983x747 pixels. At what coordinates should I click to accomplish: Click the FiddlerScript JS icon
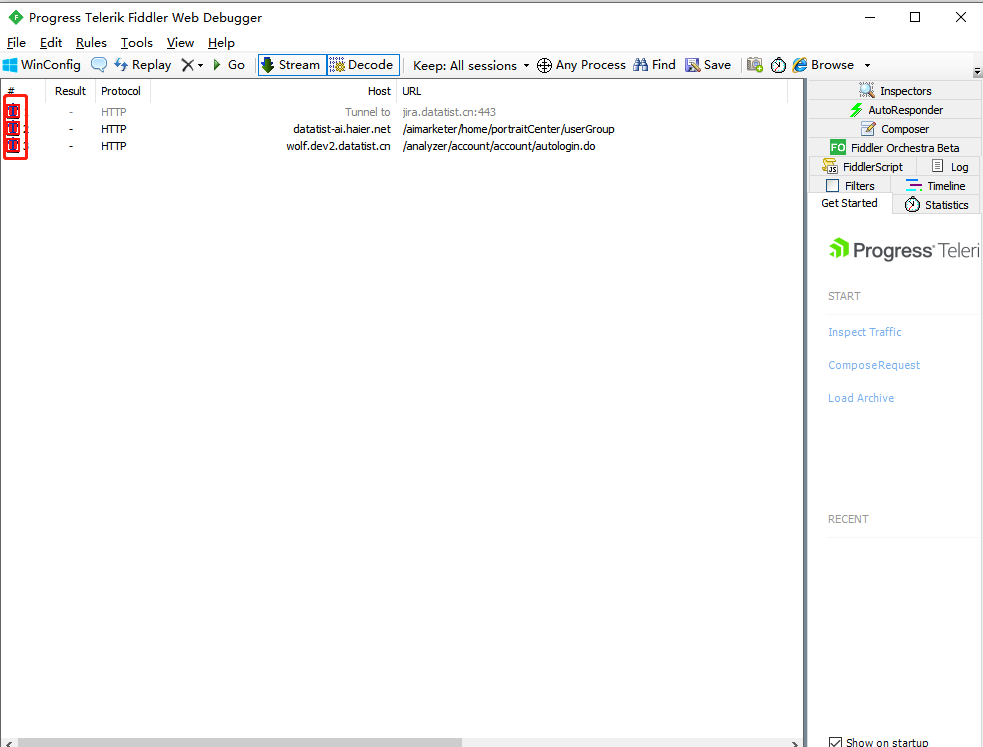click(830, 166)
